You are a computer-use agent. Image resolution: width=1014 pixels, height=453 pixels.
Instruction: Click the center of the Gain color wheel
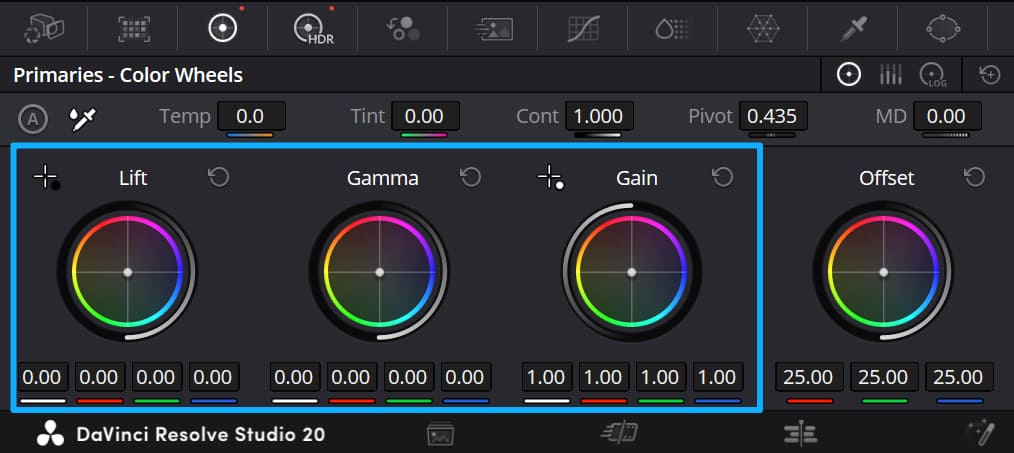coord(632,272)
